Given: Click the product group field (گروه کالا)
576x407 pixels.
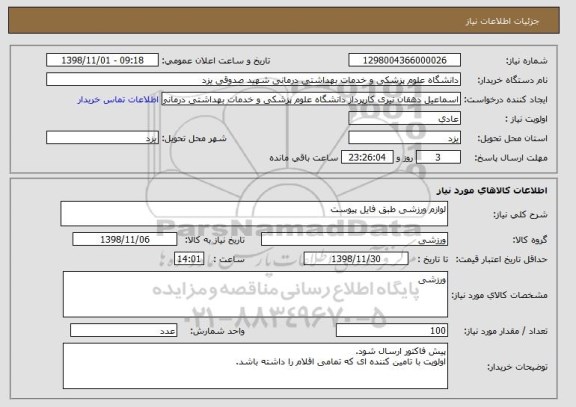Looking at the screenshot, I should pos(354,239).
